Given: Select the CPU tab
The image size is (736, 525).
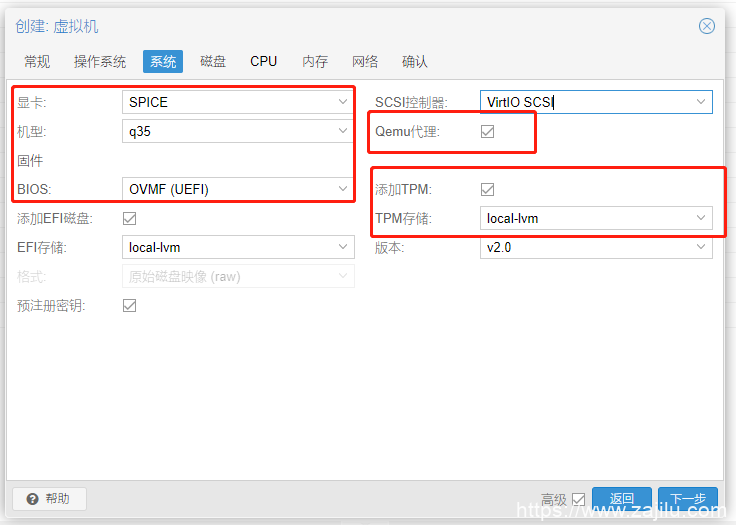Looking at the screenshot, I should pos(264,62).
